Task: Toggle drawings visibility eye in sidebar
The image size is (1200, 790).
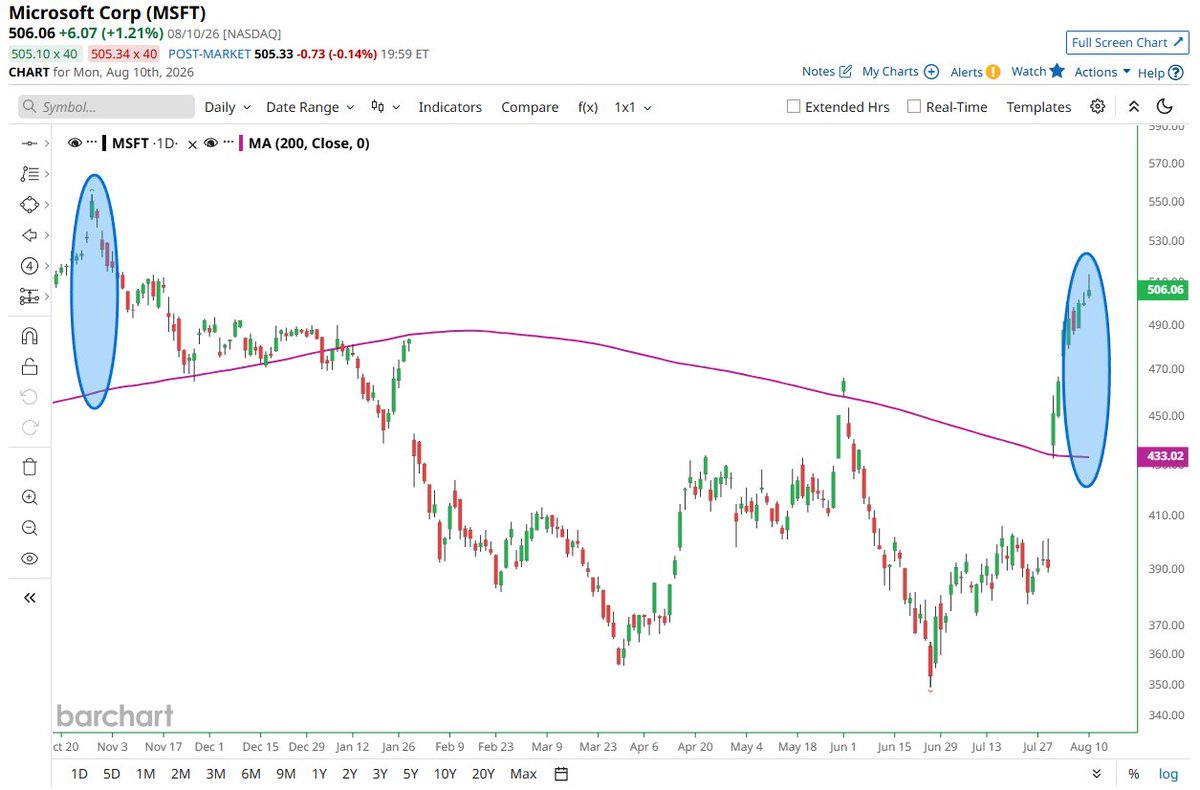Action: coord(29,559)
